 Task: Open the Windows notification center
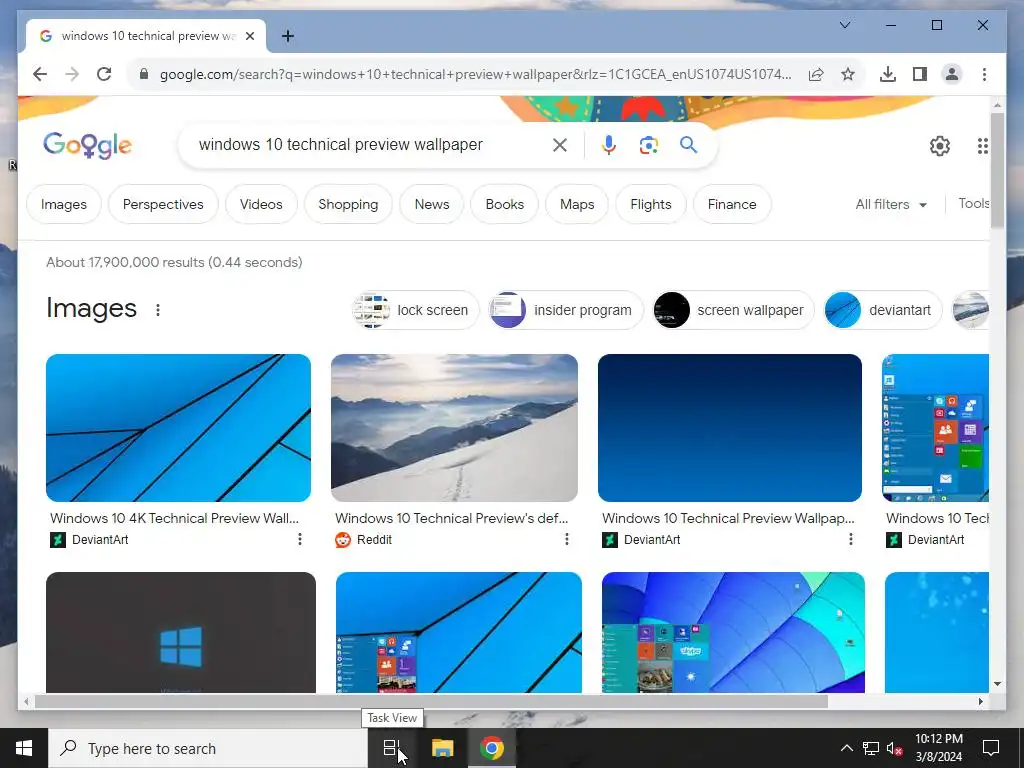pos(991,748)
